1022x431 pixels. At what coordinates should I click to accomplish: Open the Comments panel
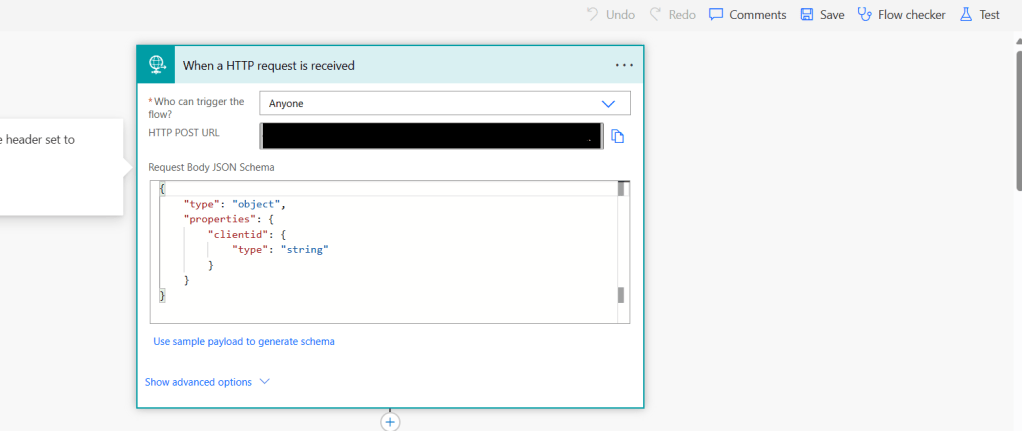747,15
